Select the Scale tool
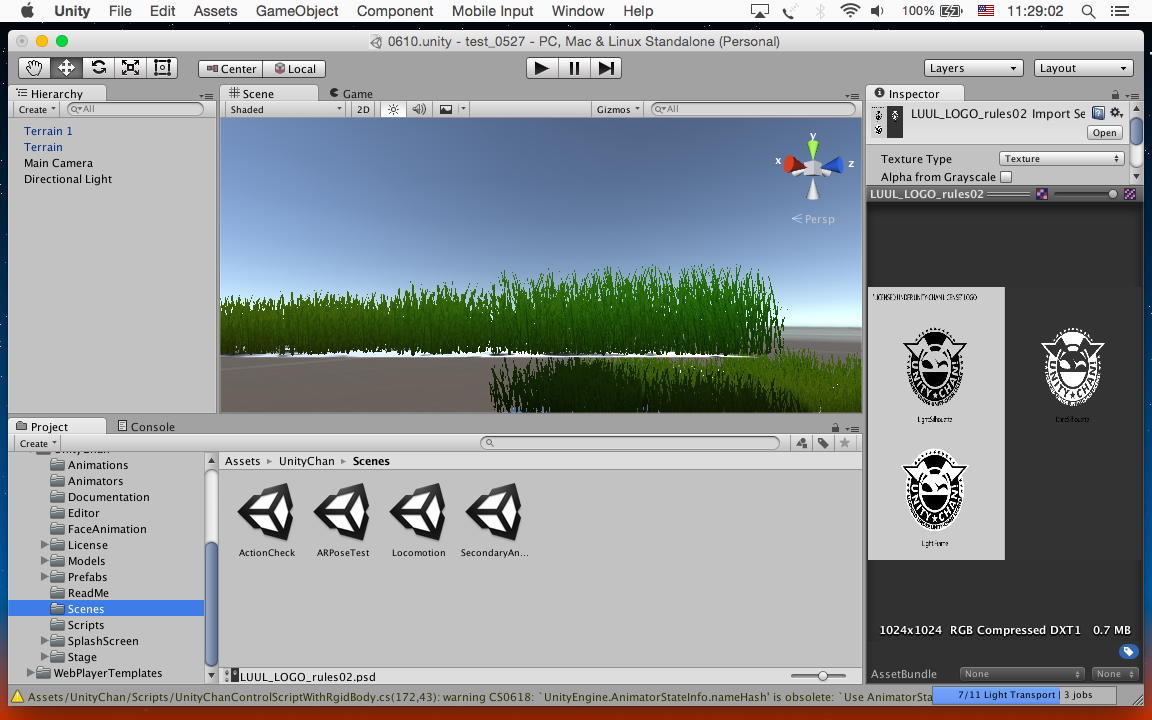 pyautogui.click(x=130, y=68)
